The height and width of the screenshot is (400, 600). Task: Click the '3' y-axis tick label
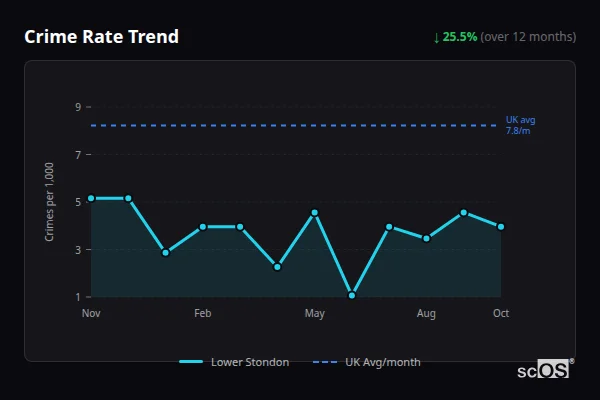78,250
